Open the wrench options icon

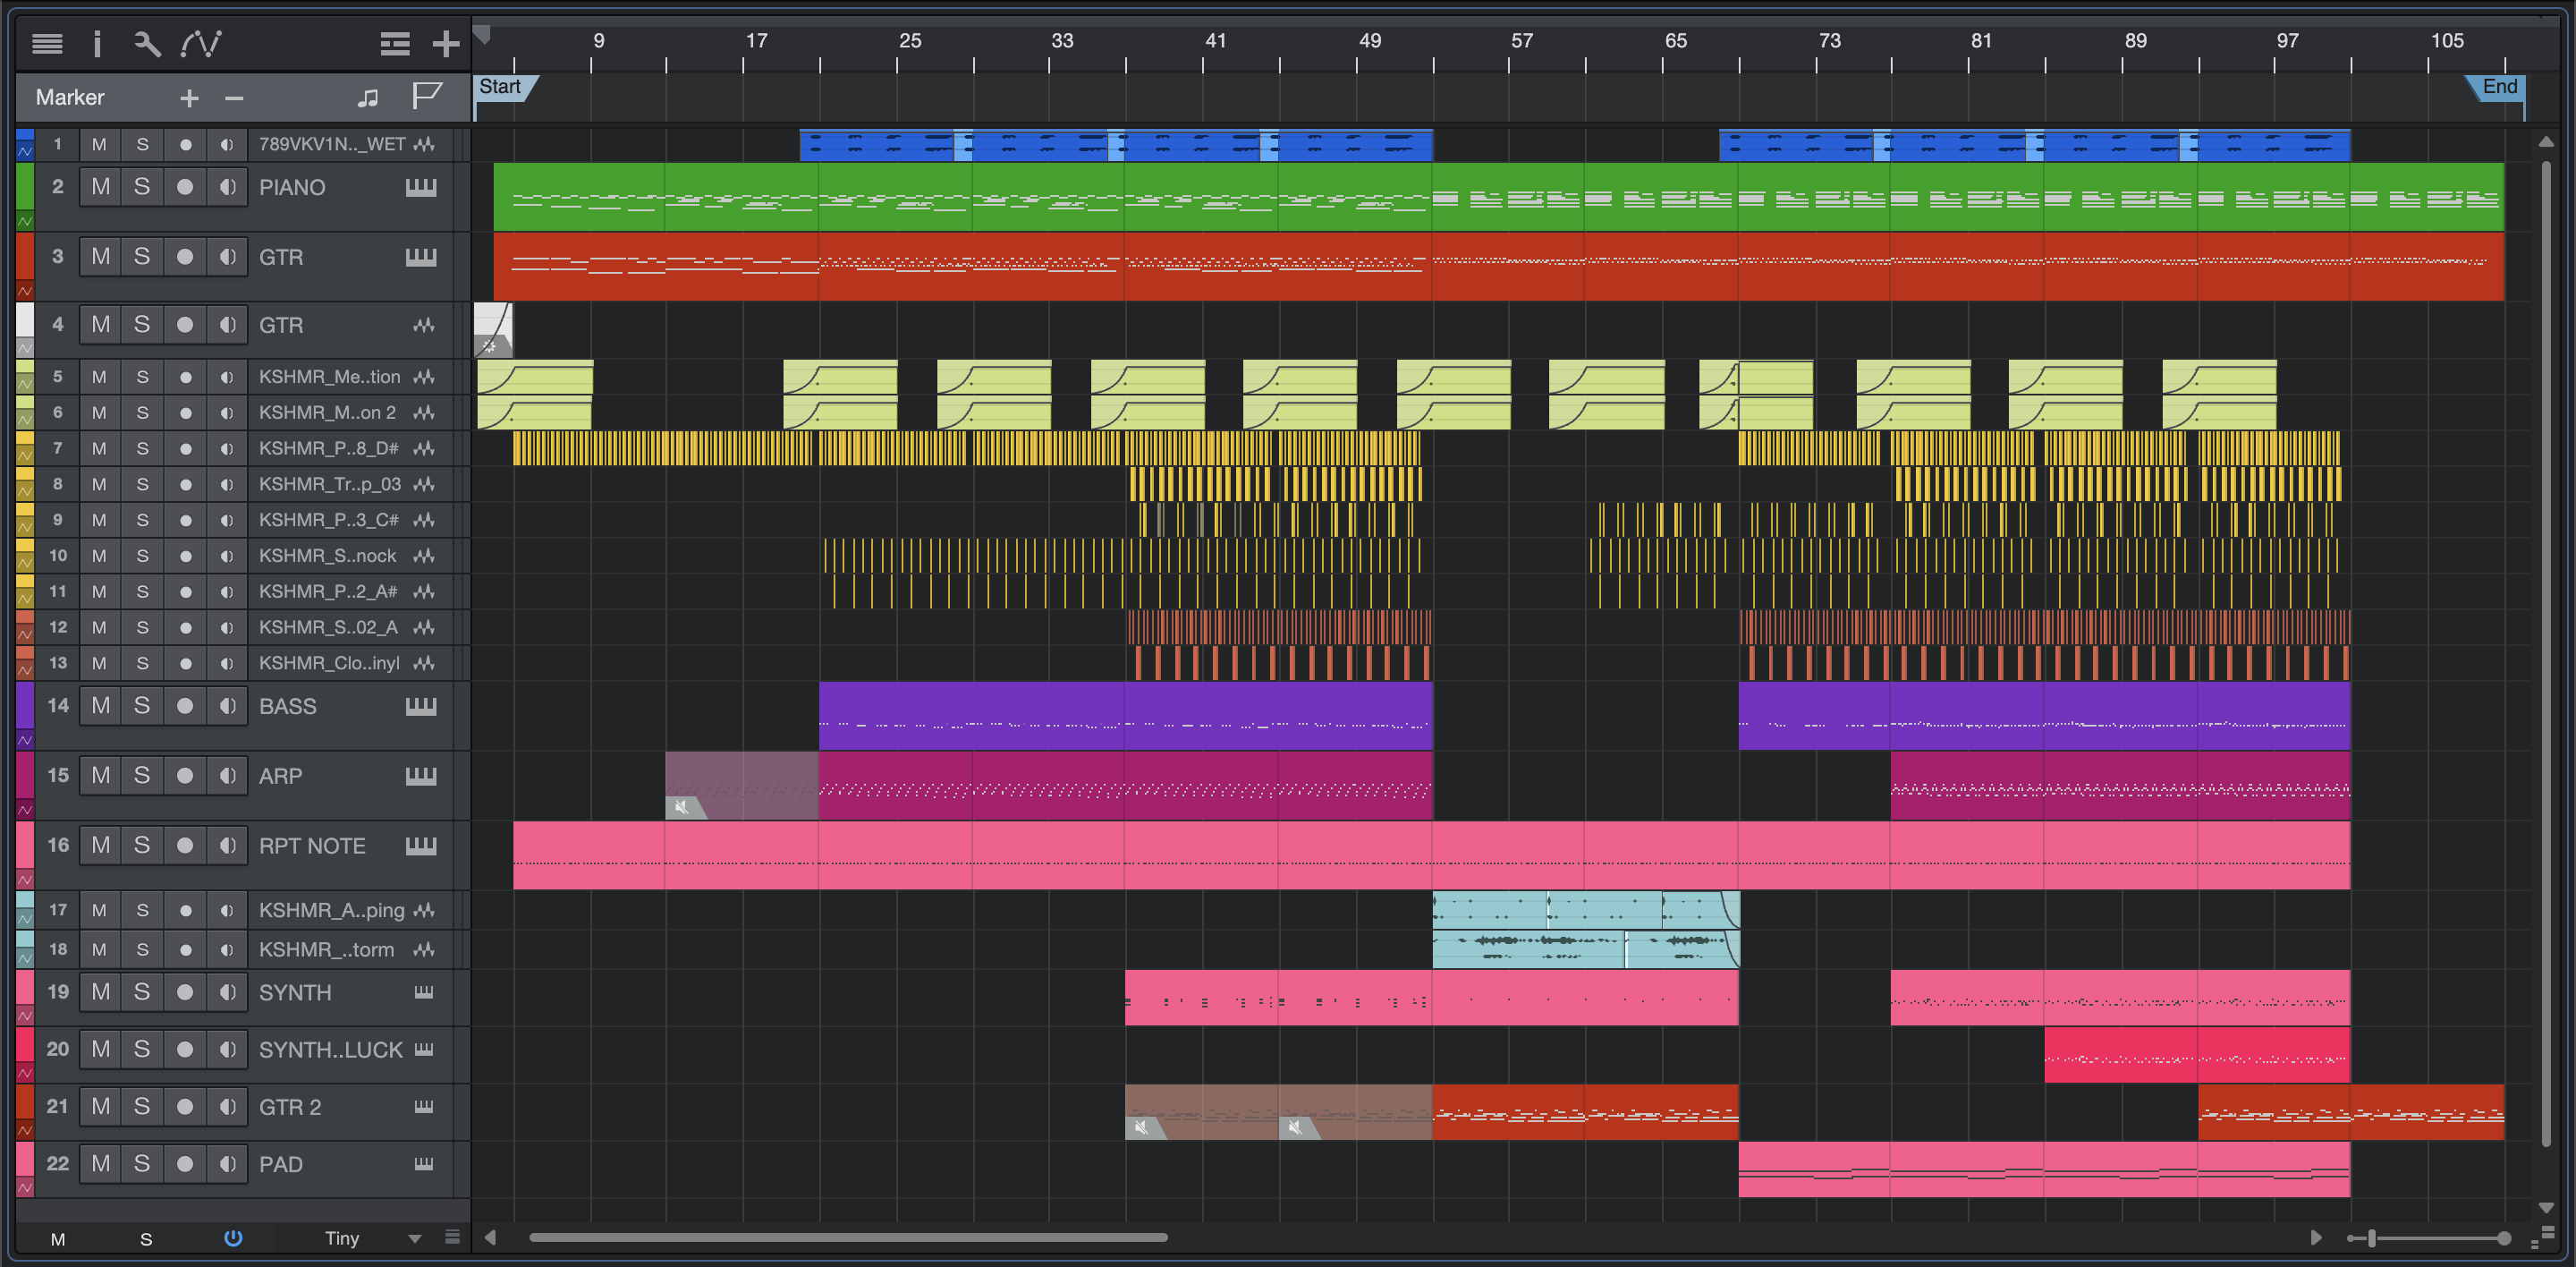click(x=147, y=43)
